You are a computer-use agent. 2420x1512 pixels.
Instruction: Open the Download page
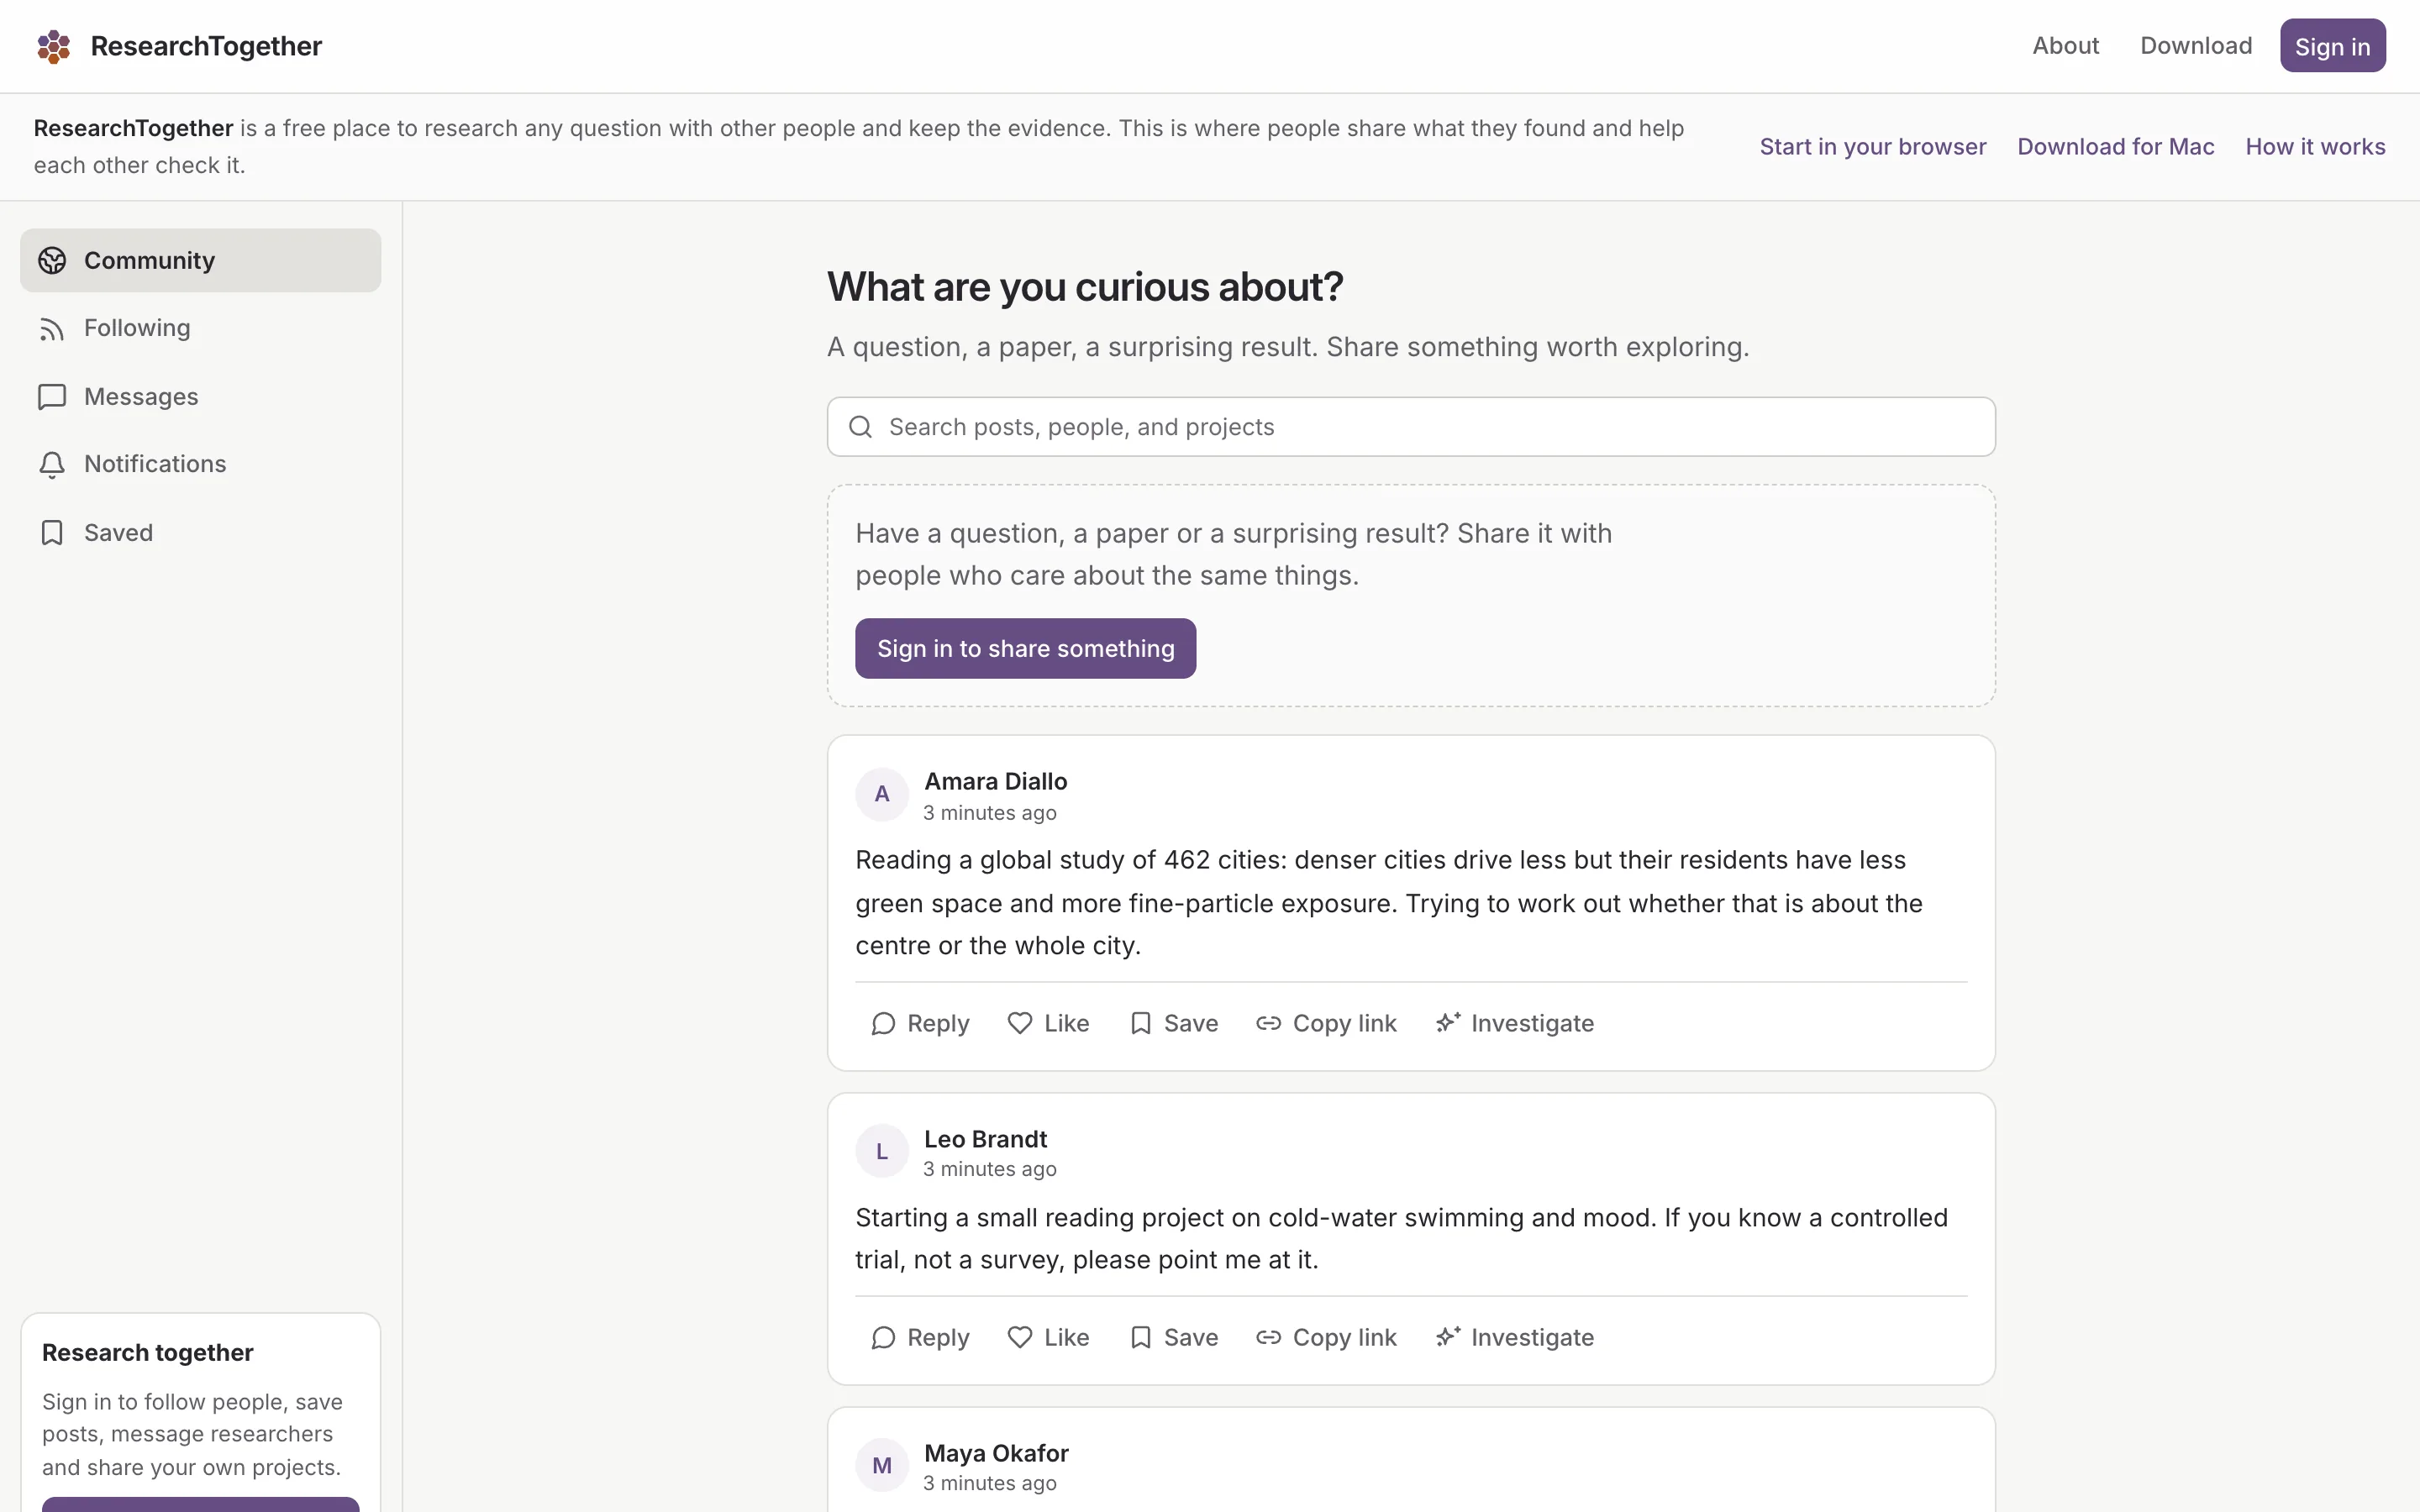coord(2196,46)
